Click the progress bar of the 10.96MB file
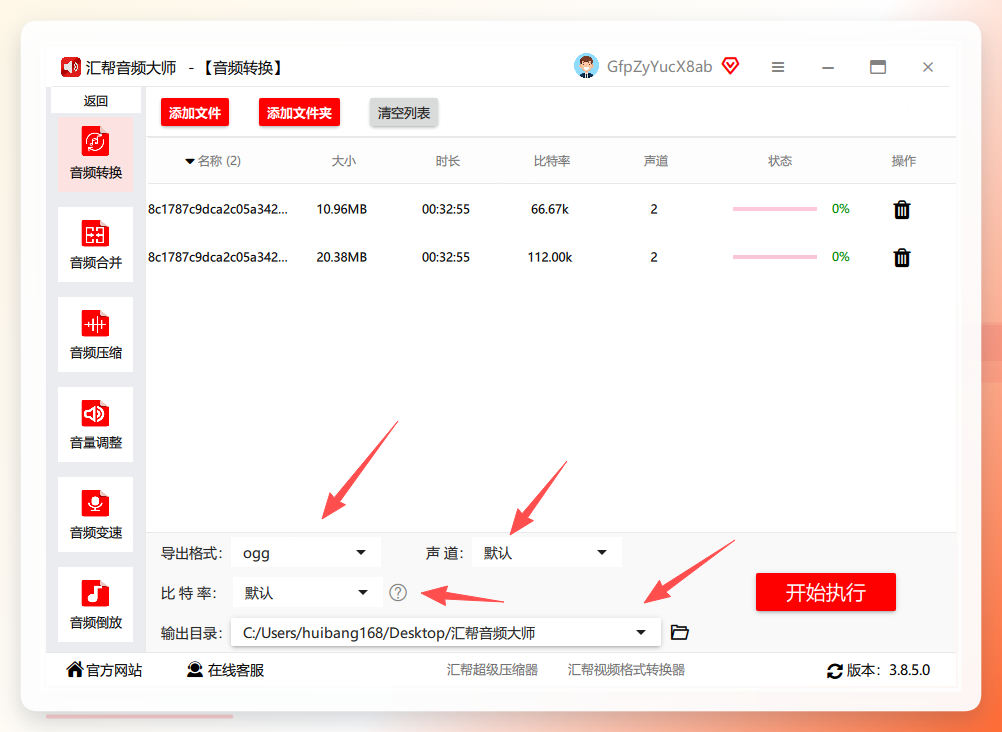Screen dimensions: 1002x732 [x=775, y=209]
